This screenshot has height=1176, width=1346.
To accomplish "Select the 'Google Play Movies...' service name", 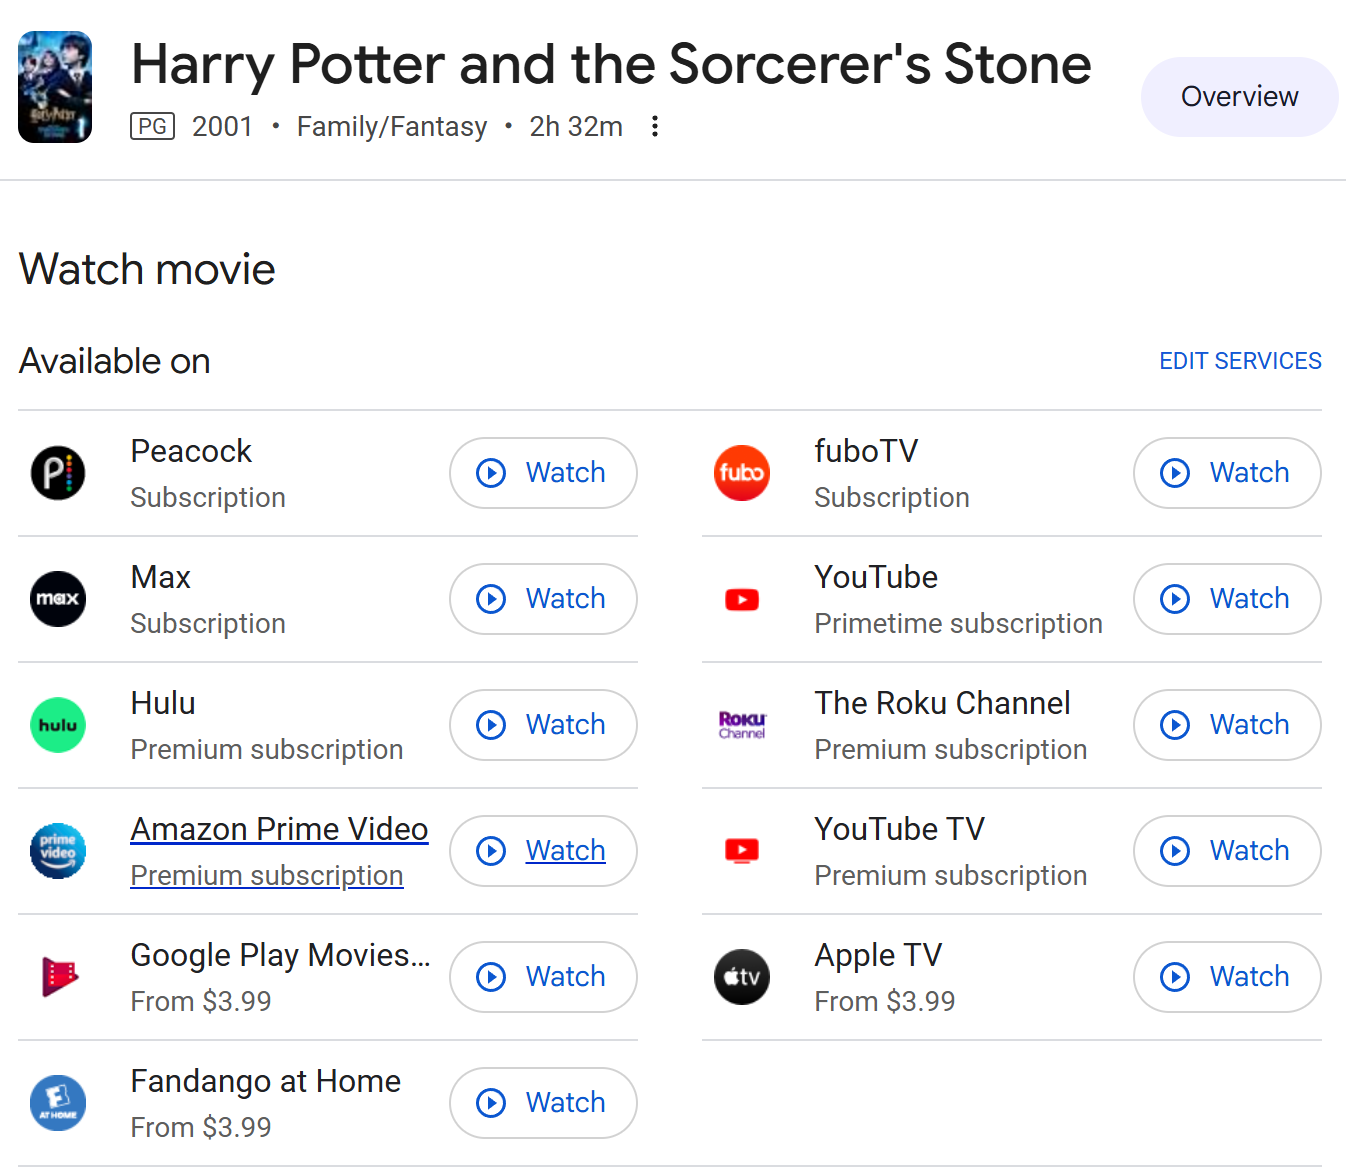I will coord(280,955).
